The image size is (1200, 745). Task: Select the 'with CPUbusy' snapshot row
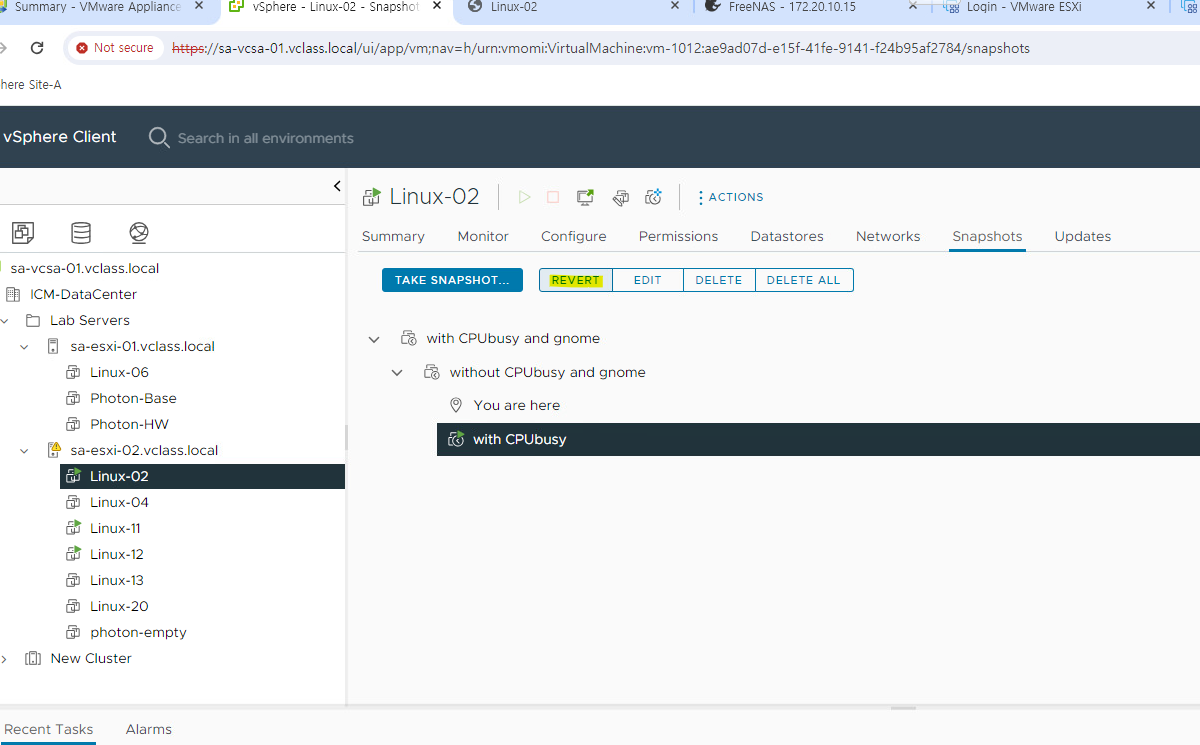818,439
